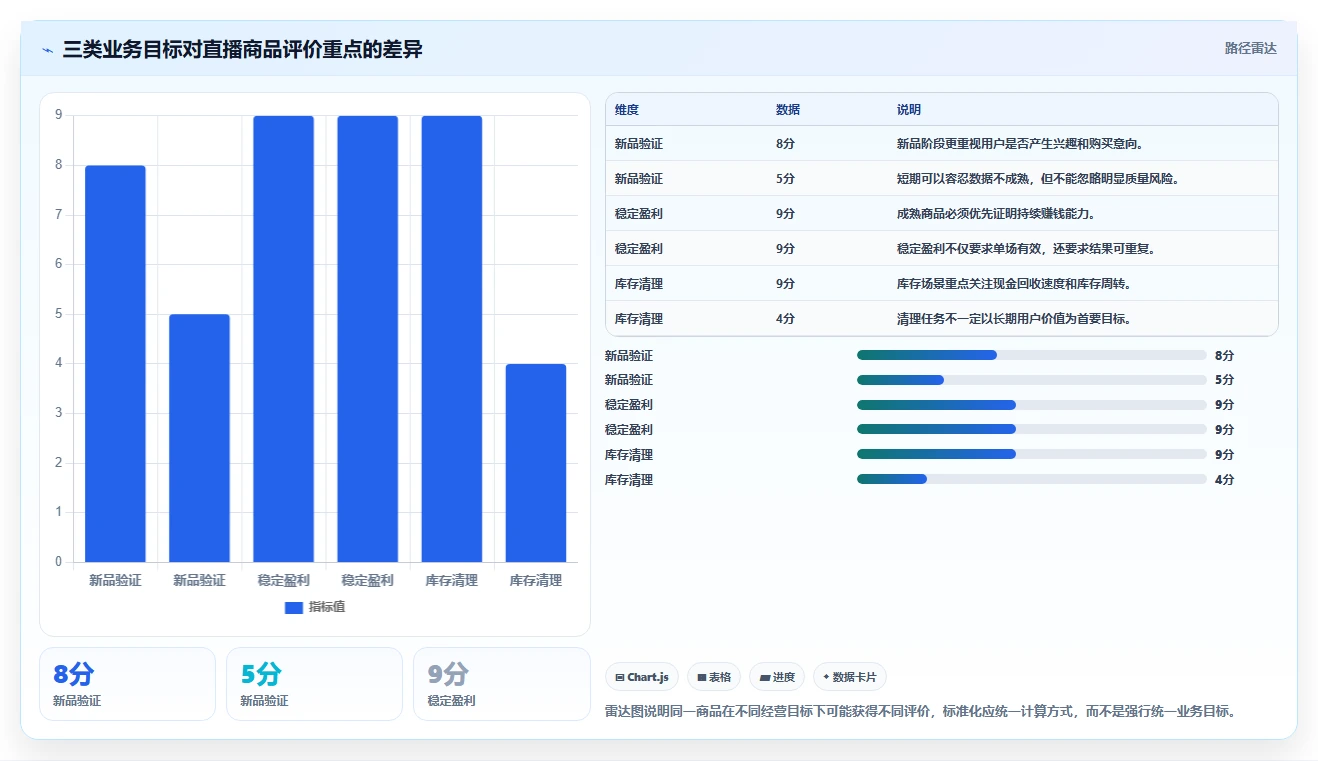
Task: Click the 说明 table column header
Action: [x=909, y=110]
